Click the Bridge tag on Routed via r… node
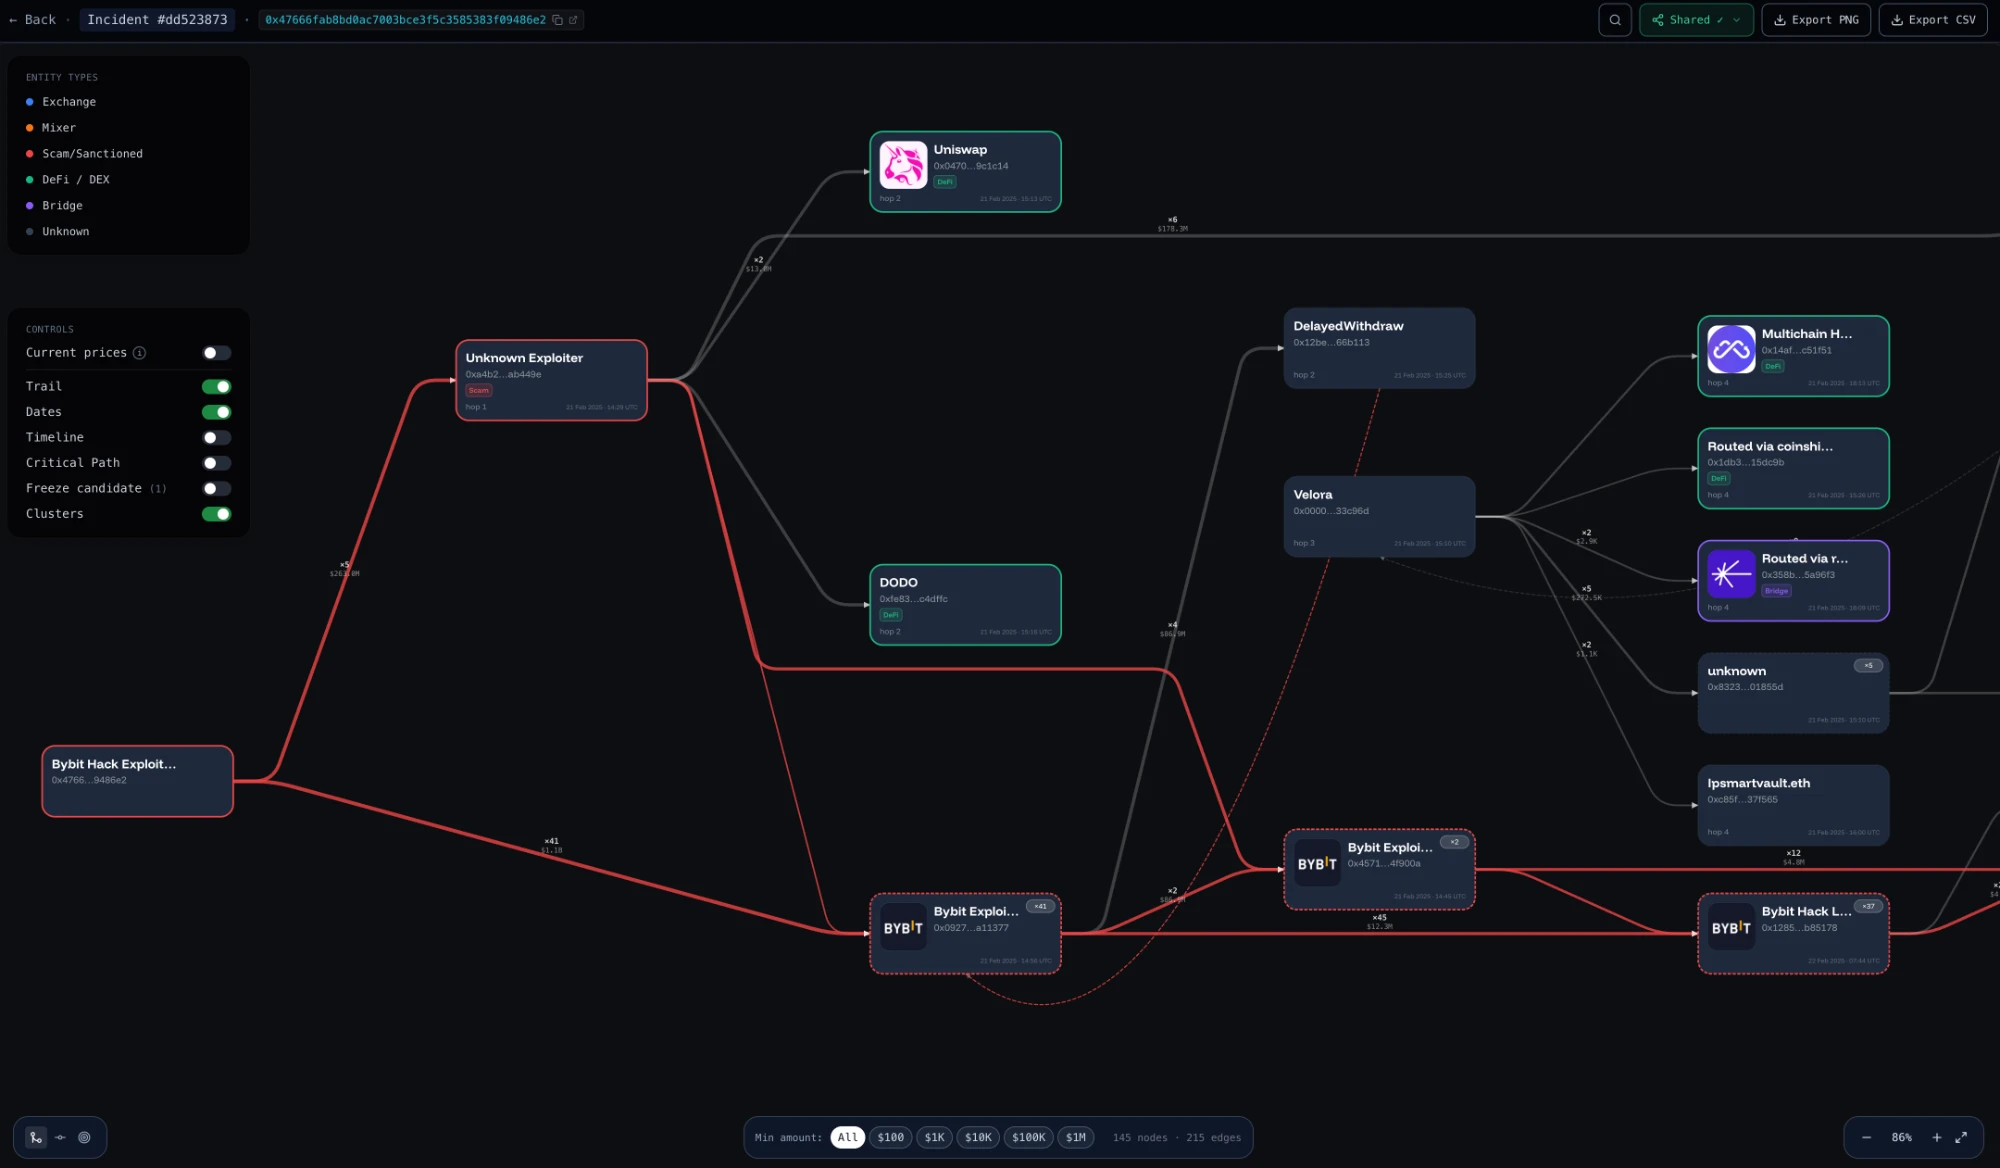Screen dimensions: 2000x1168 [x=1777, y=591]
